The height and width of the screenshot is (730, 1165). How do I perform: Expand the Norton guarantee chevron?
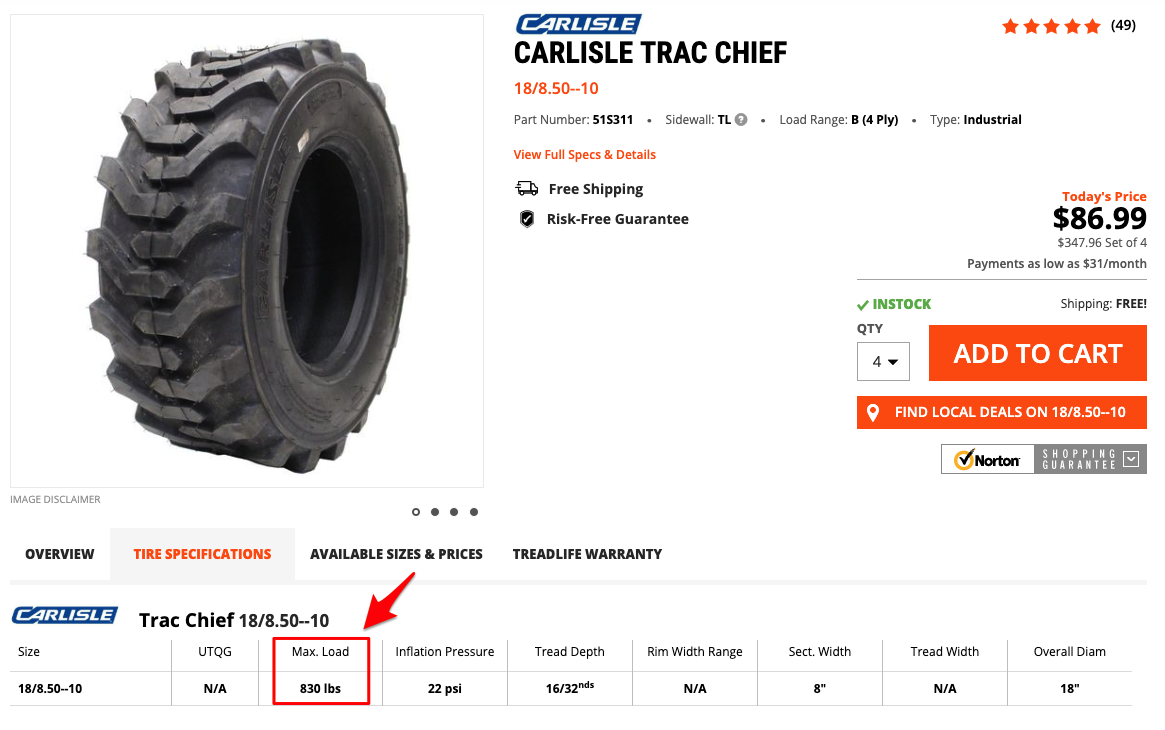(1131, 459)
